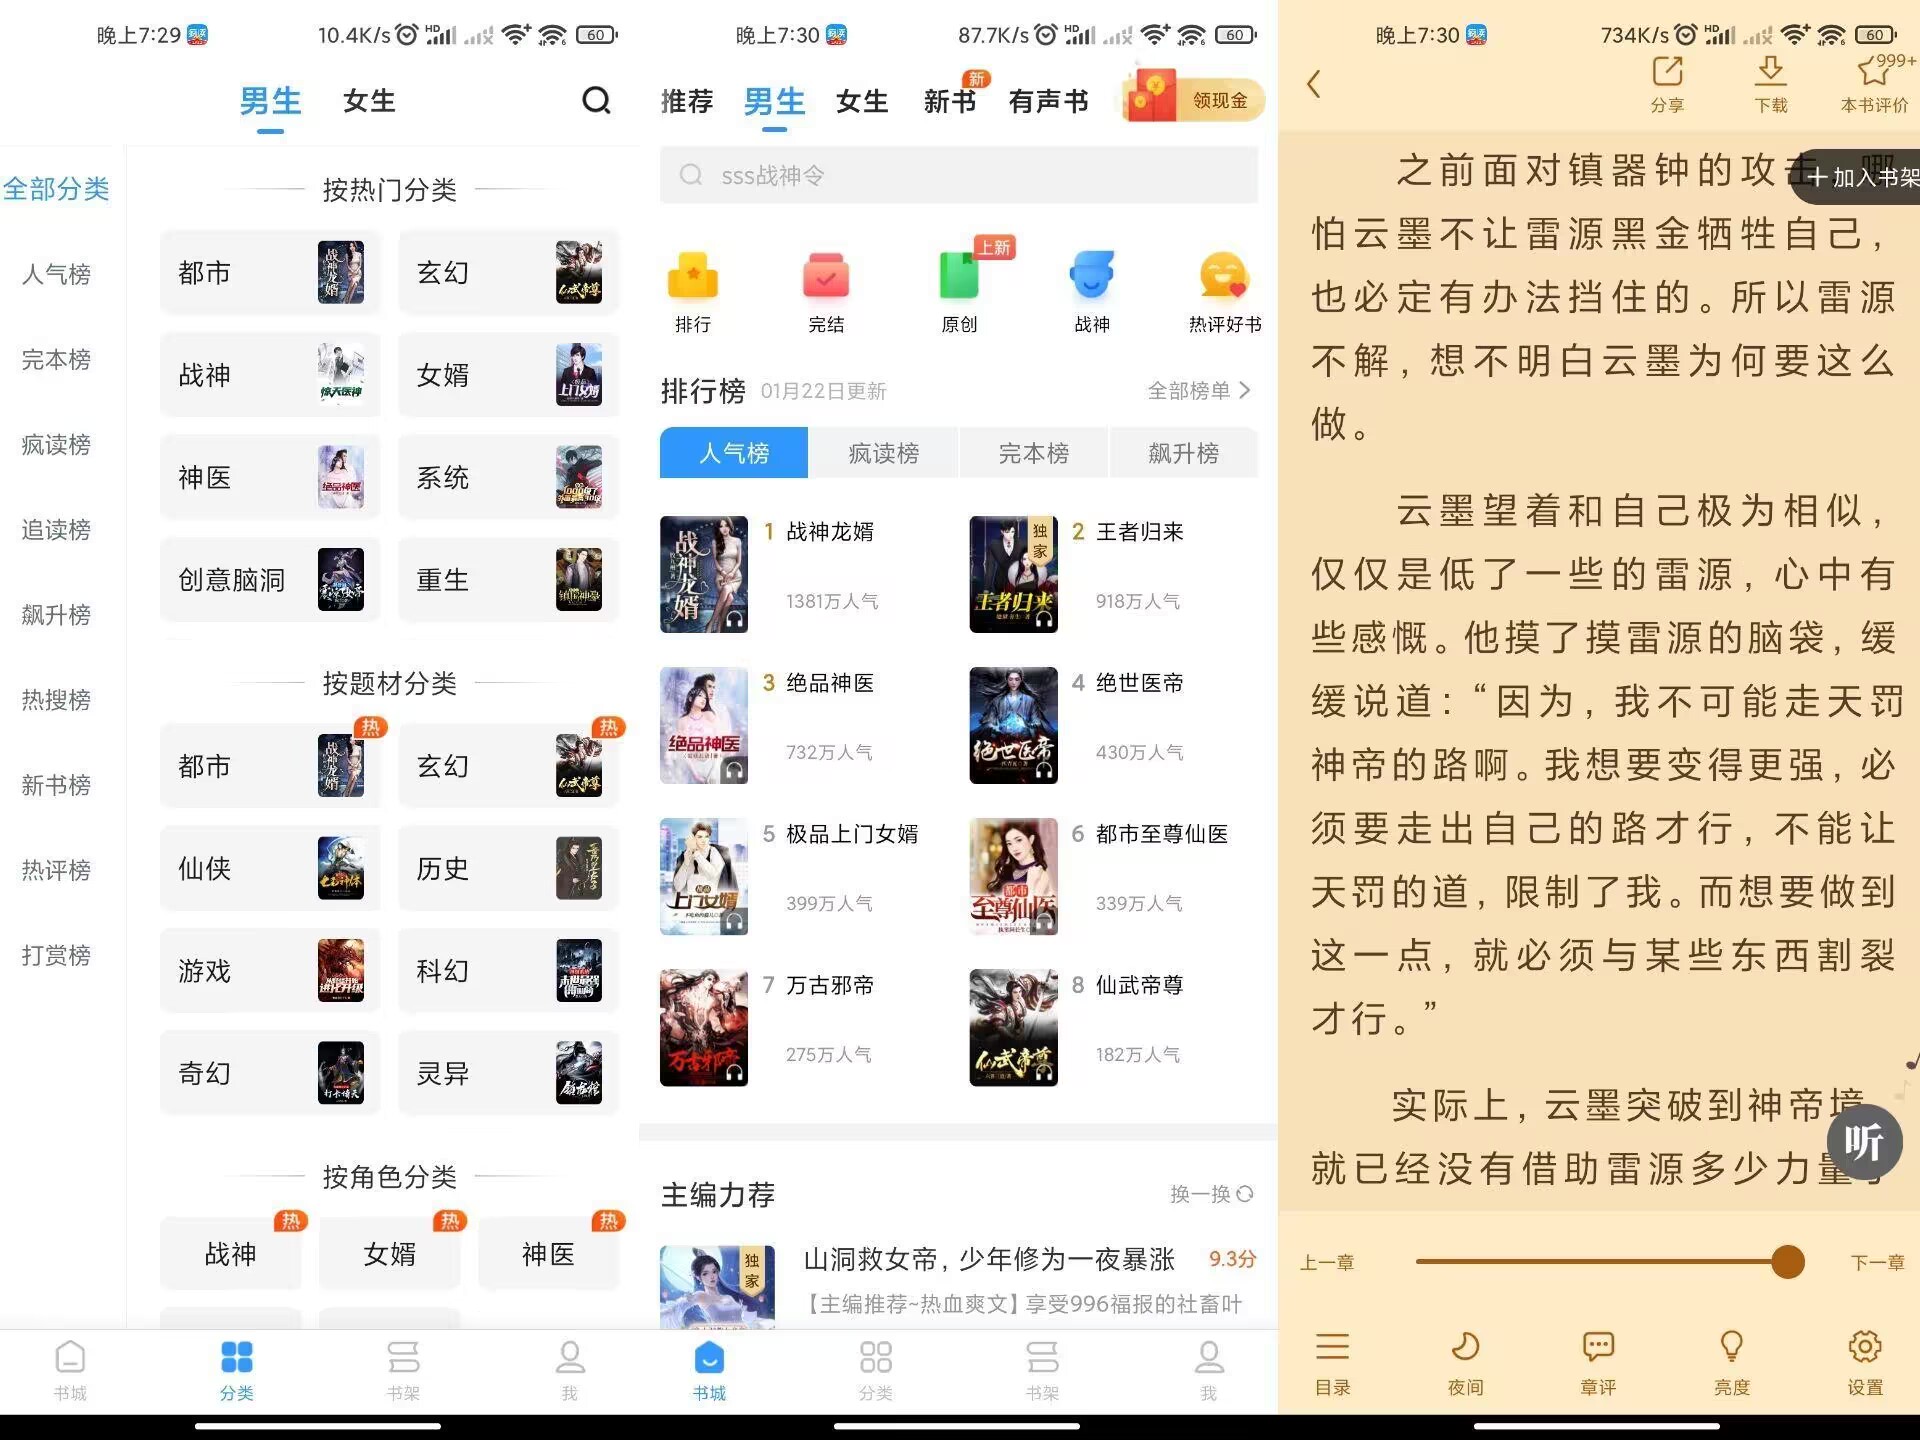Download this book via the 下载 icon
This screenshot has width=1920, height=1440.
click(x=1770, y=80)
